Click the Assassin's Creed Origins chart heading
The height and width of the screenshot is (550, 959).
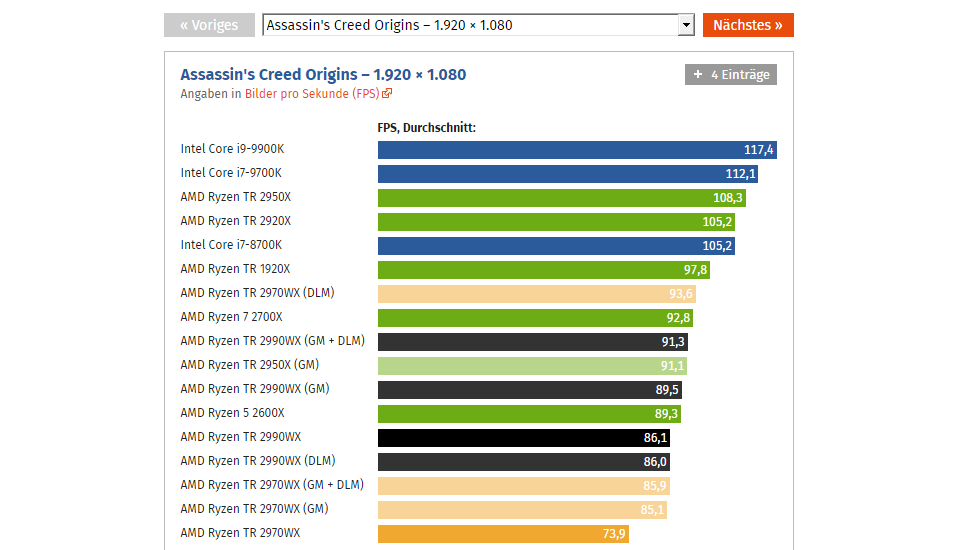[323, 75]
